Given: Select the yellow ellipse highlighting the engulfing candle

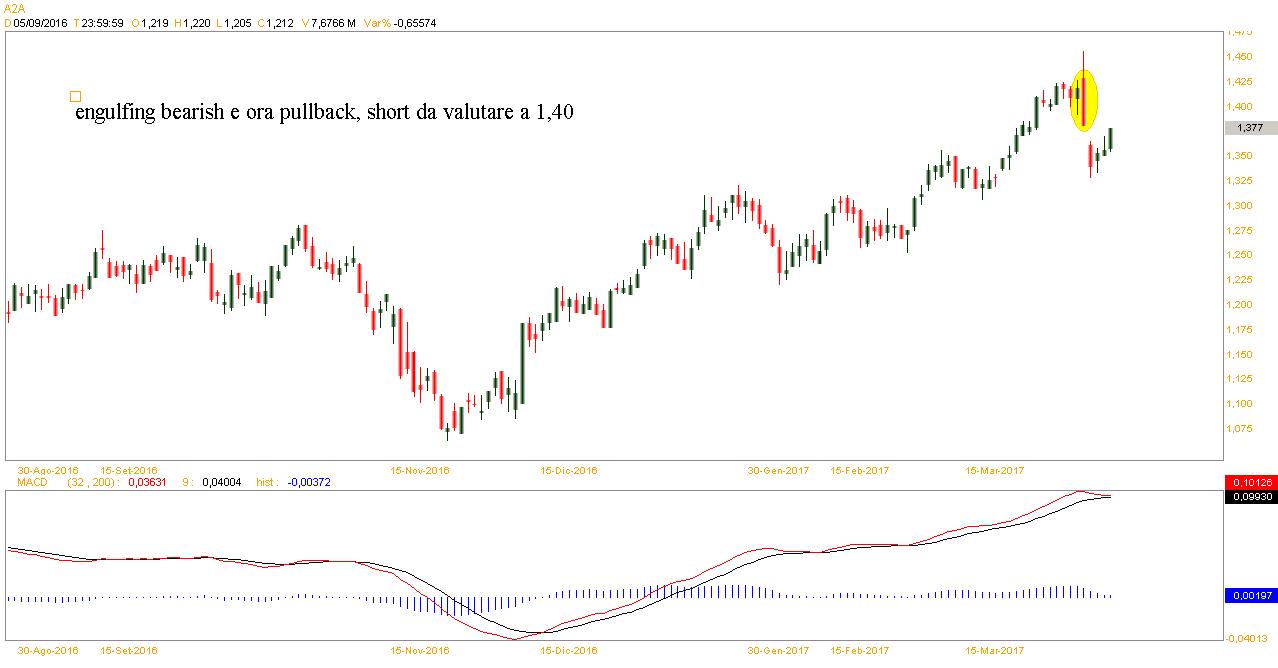Looking at the screenshot, I should click(x=1084, y=100).
